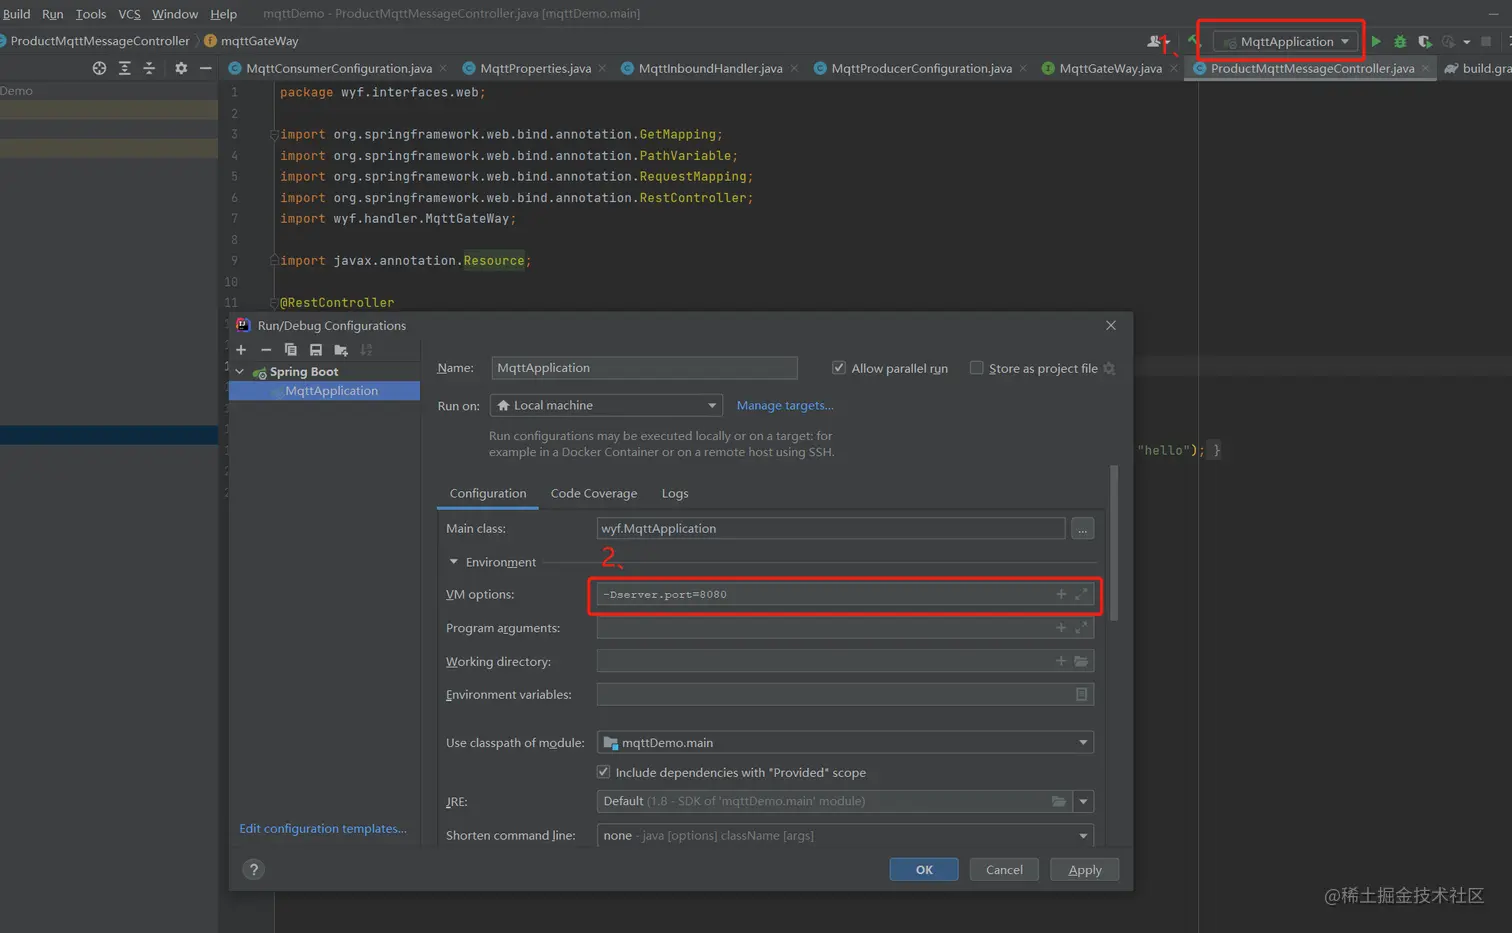The width and height of the screenshot is (1512, 933).
Task: Run MqttApplication with coverage icon
Action: [x=1425, y=41]
